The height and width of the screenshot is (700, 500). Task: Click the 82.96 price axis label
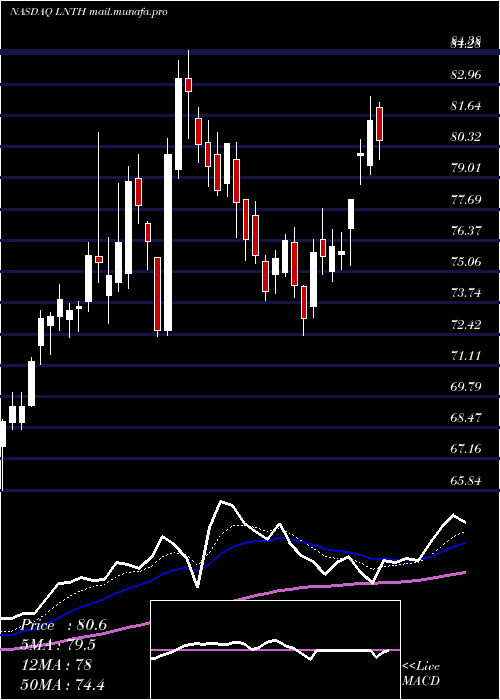466,75
